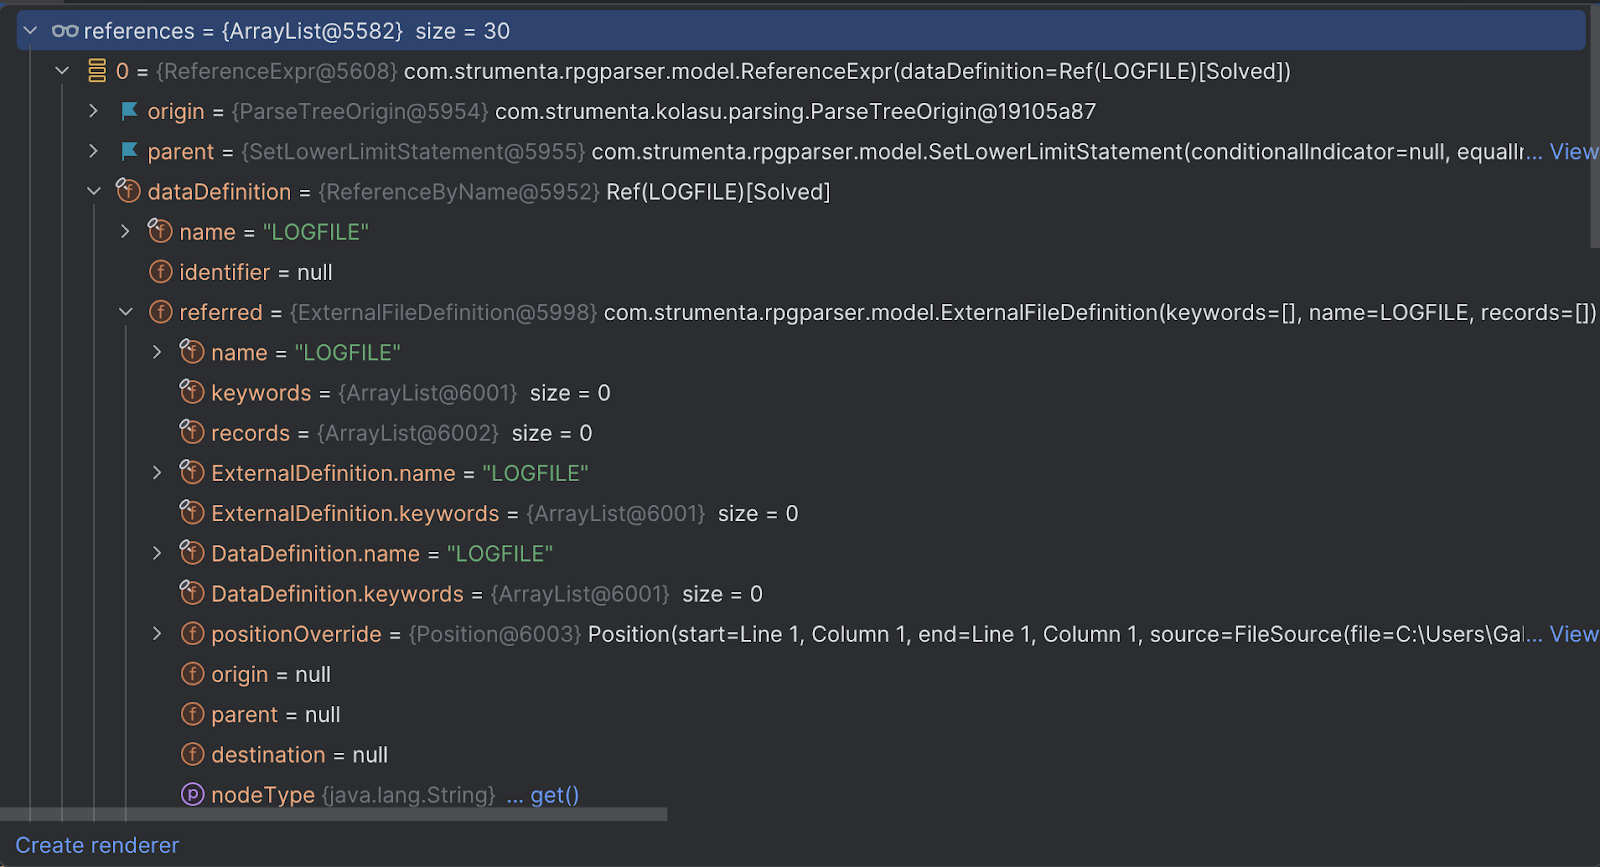Screen dimensions: 1600x867
Task: Click the property icon beside nodeType
Action: [x=192, y=794]
